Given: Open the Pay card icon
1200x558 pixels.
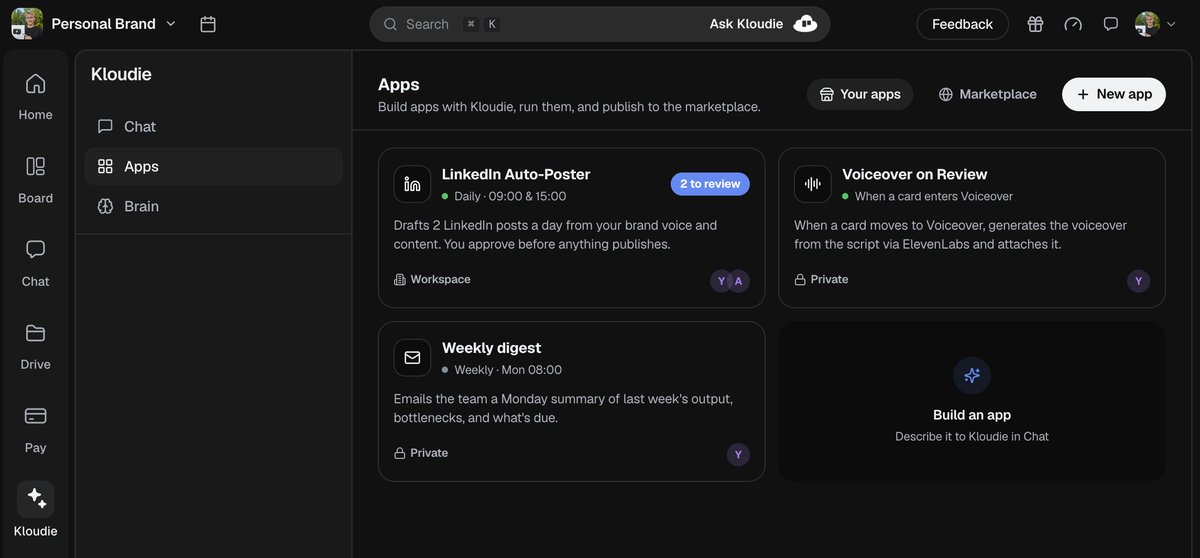Looking at the screenshot, I should click(35, 416).
